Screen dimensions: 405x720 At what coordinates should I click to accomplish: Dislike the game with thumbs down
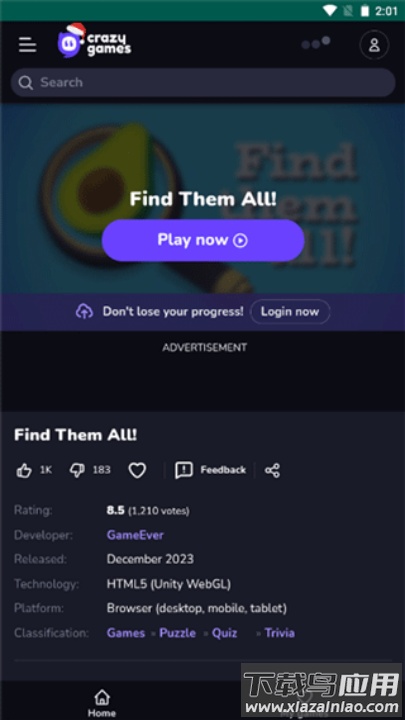[77, 470]
